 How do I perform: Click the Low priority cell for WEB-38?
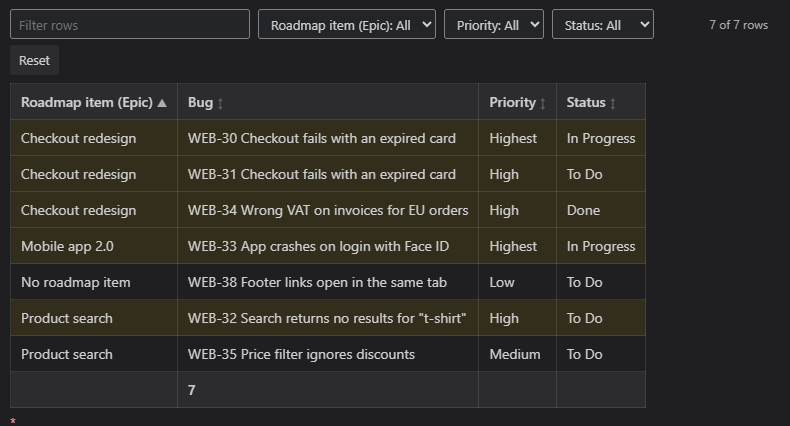tap(517, 282)
